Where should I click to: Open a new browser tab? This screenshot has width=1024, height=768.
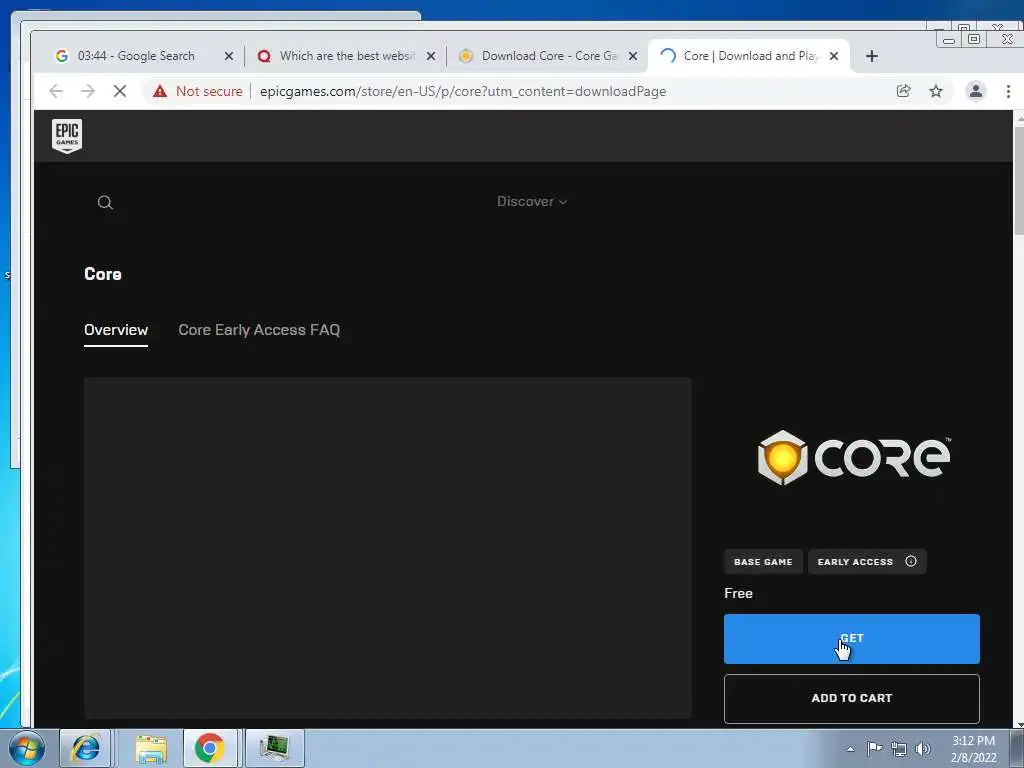[x=872, y=56]
